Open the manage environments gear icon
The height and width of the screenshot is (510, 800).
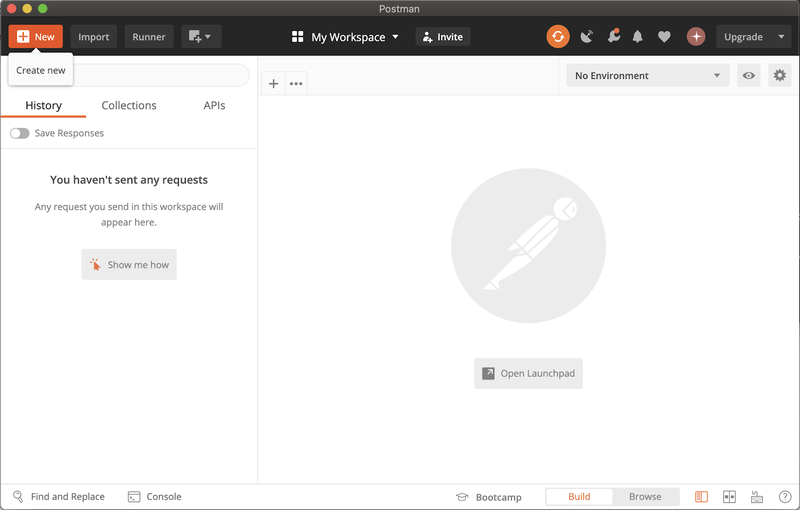point(779,76)
